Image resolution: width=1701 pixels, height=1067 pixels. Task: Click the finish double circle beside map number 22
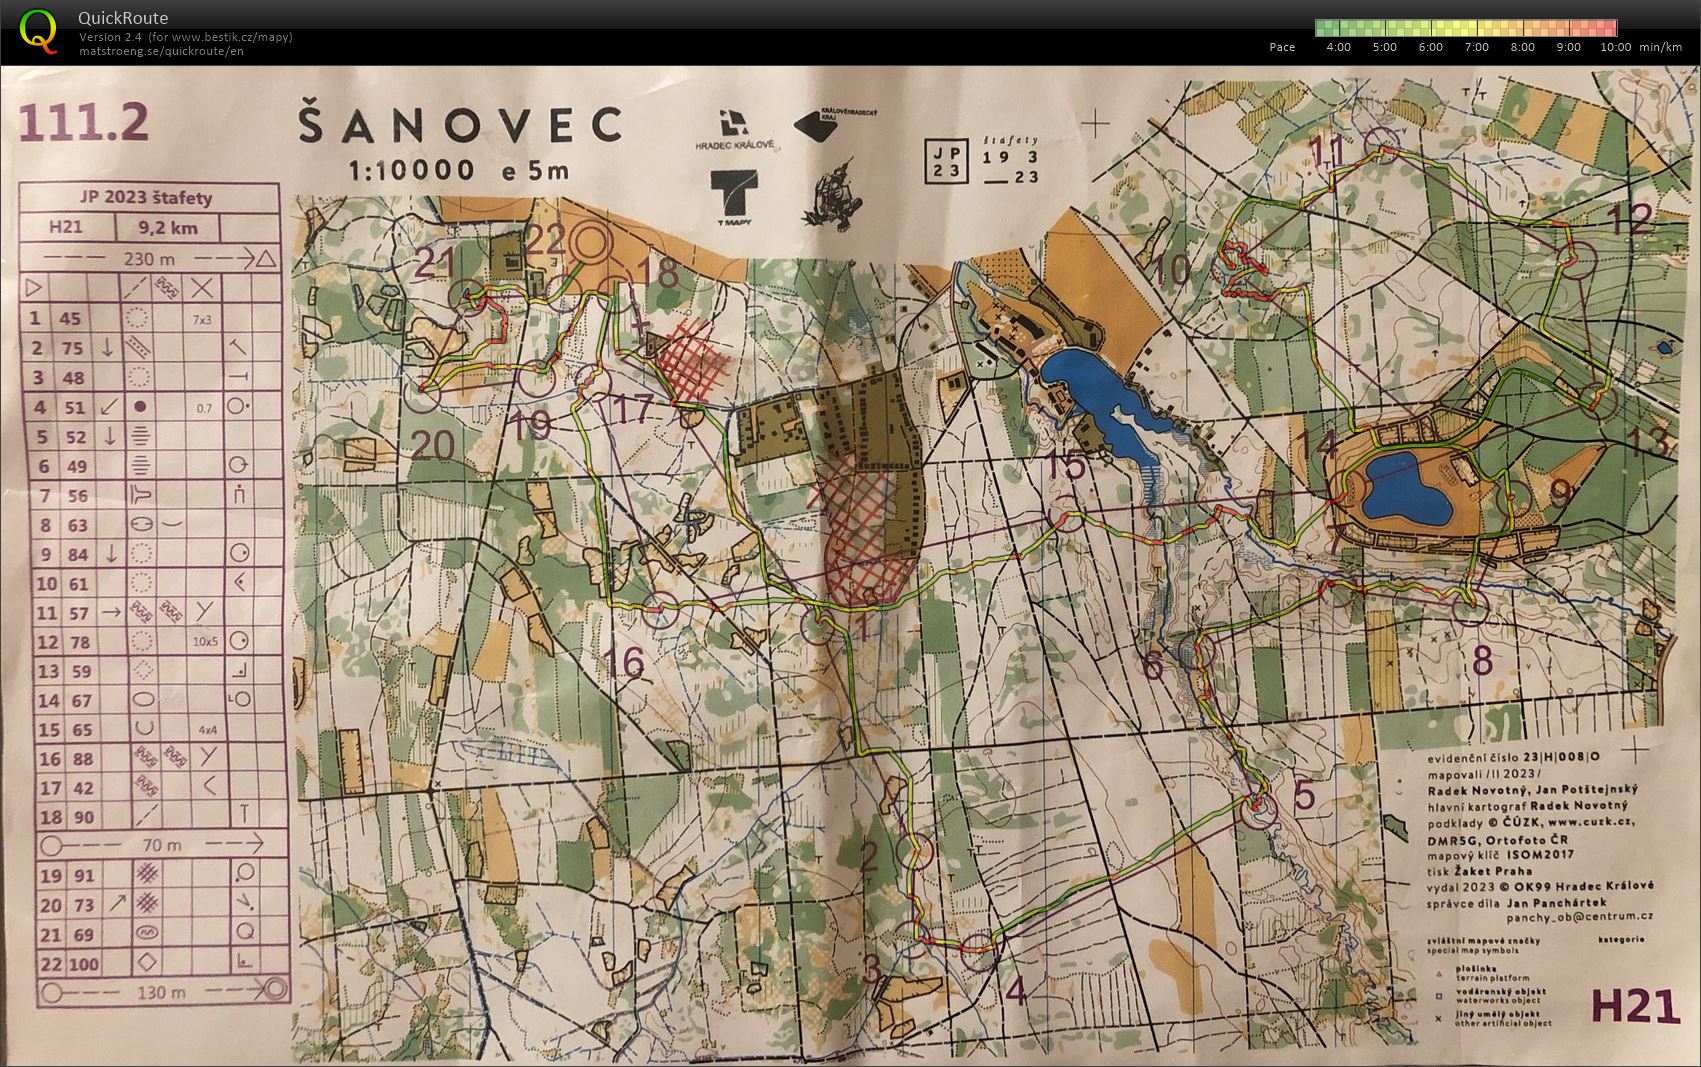point(592,243)
